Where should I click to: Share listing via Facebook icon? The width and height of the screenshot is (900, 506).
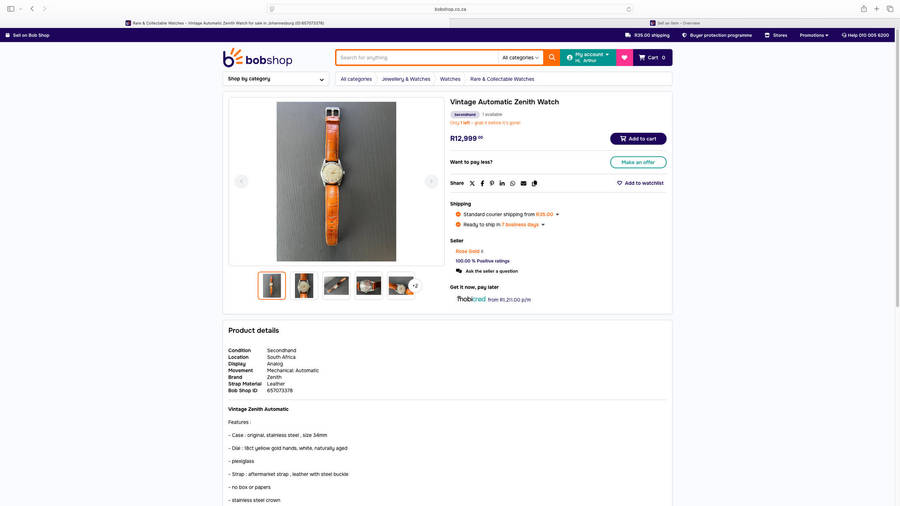coord(482,184)
